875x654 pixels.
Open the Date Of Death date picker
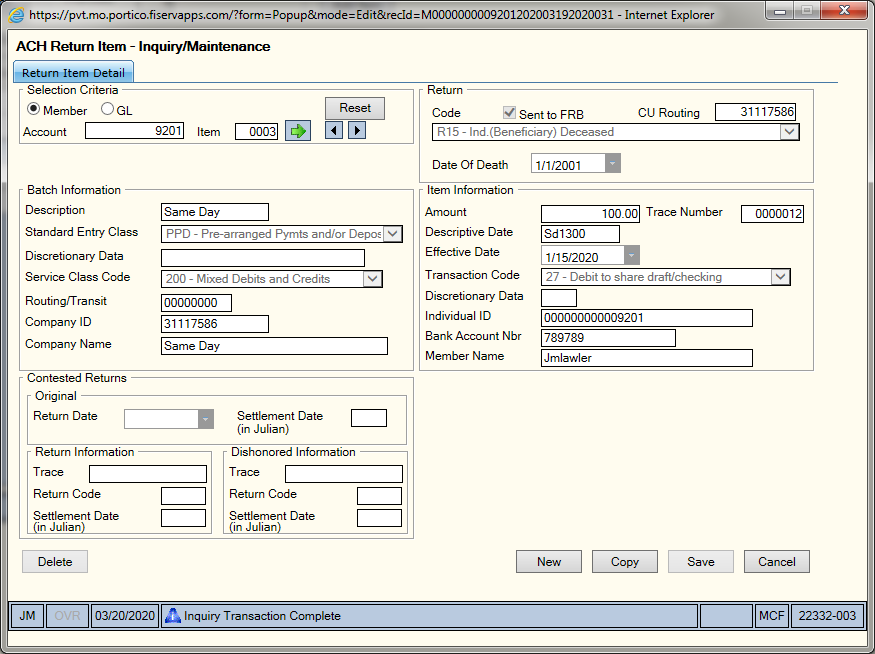[x=612, y=164]
